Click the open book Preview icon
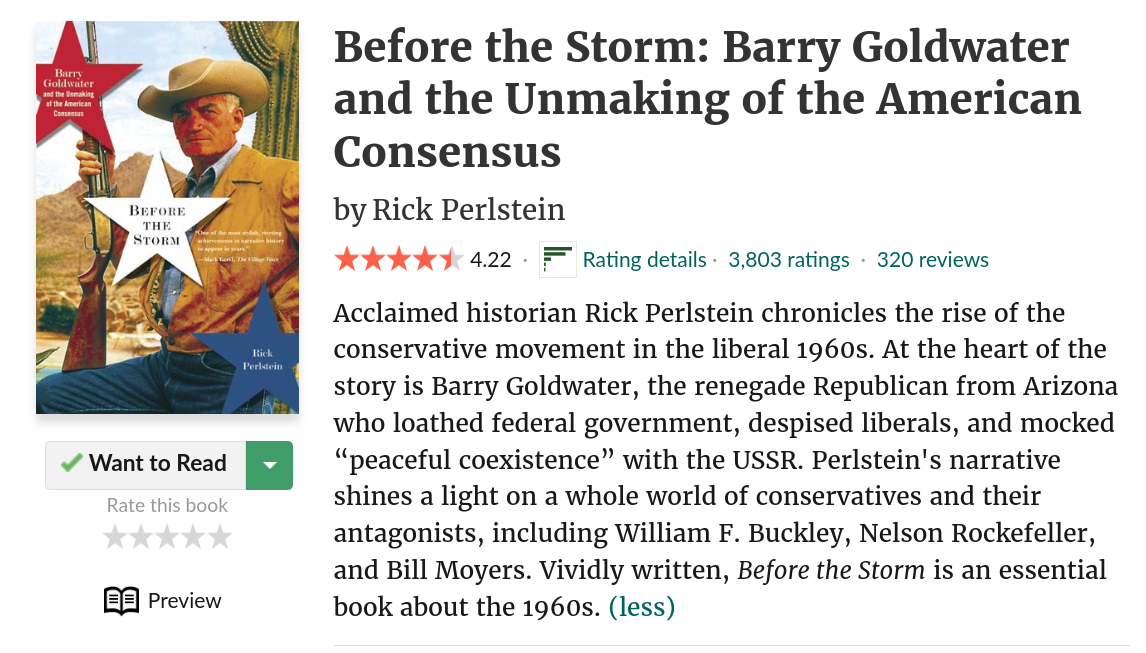 121,601
